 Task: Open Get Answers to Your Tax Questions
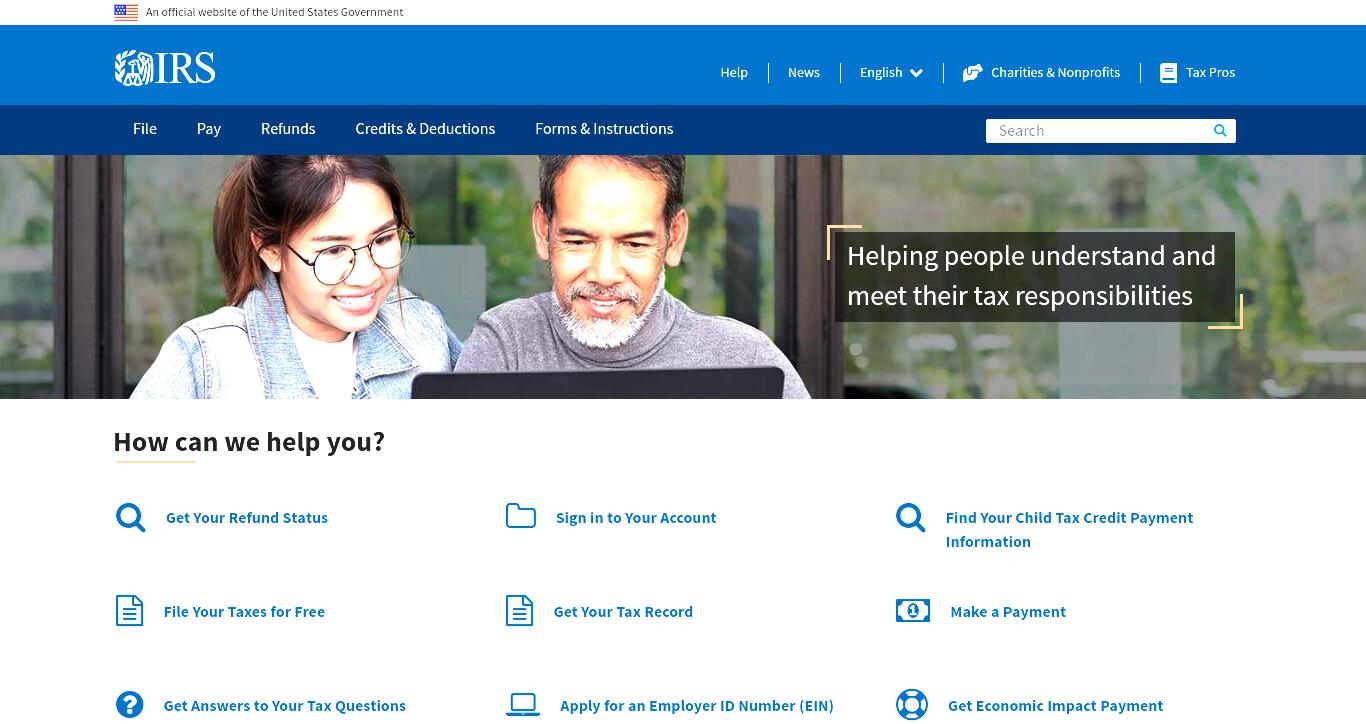(x=285, y=706)
